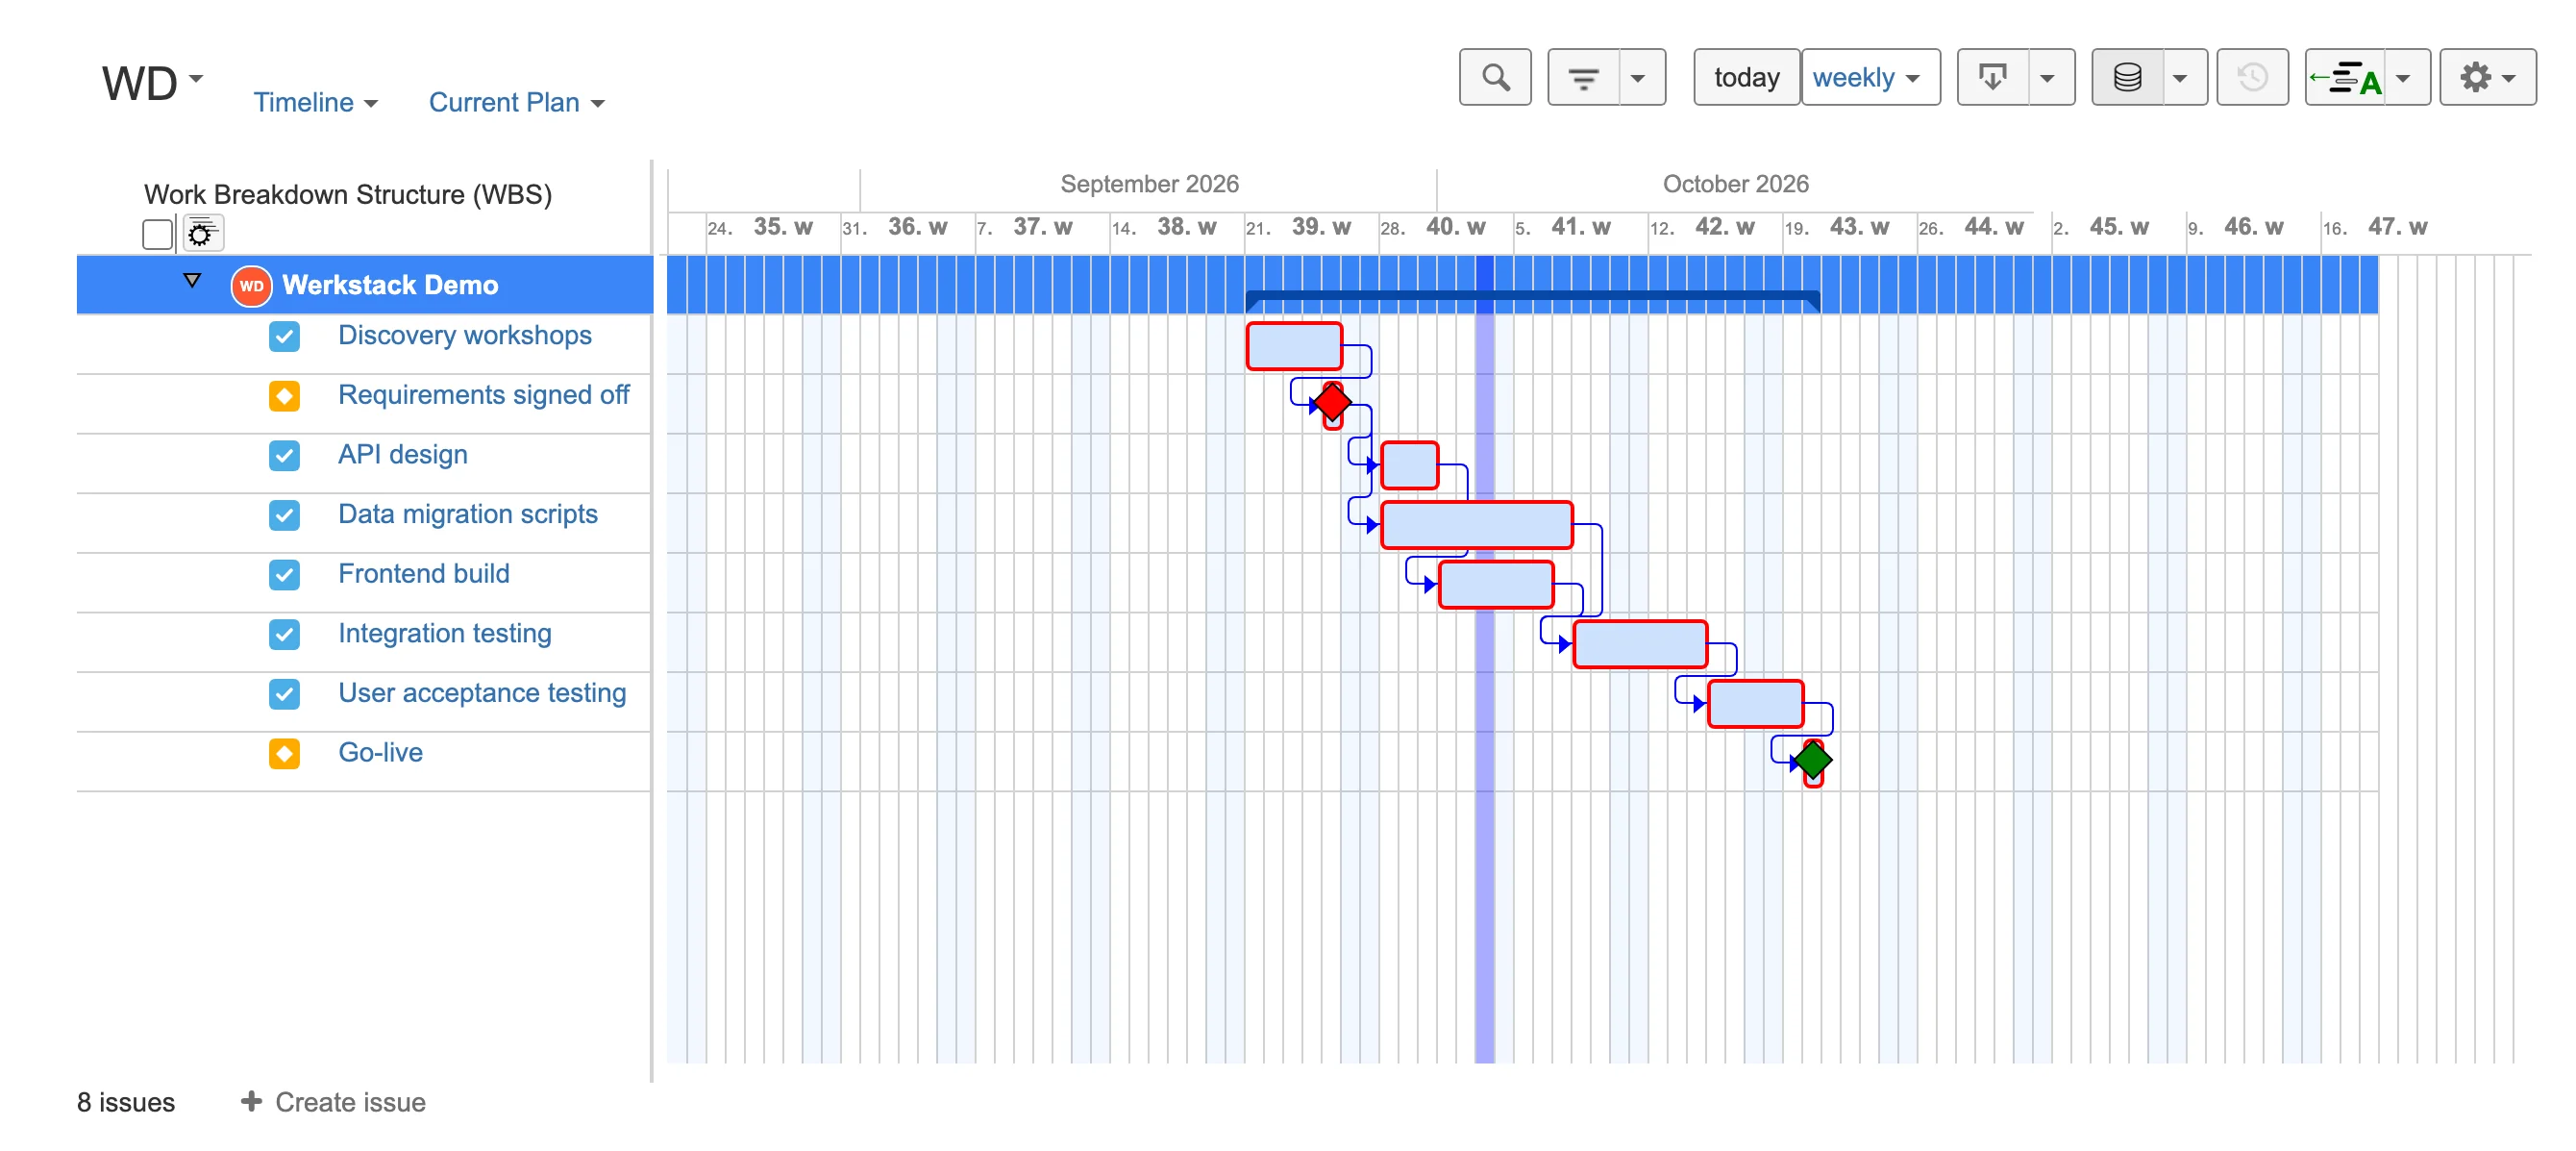
Task: Open the Current Plan menu
Action: click(516, 102)
